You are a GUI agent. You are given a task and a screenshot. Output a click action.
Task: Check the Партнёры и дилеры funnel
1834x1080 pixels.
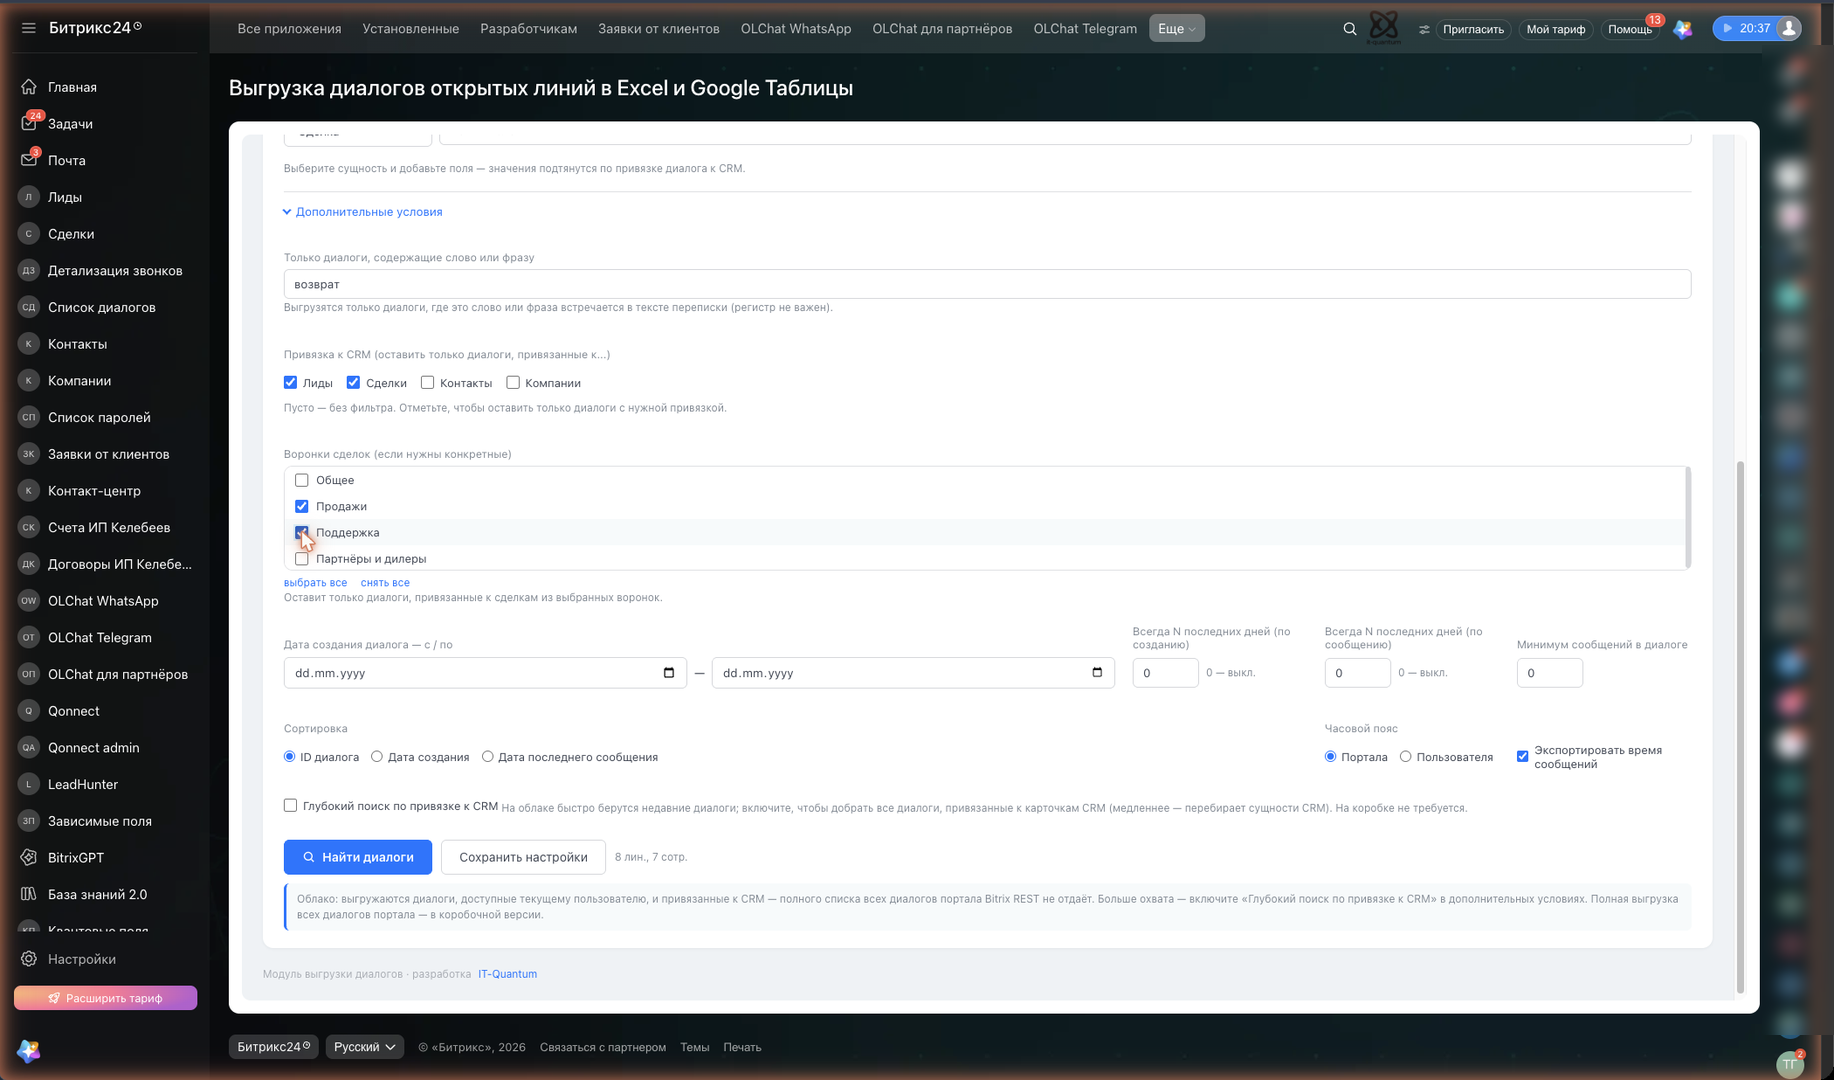click(302, 559)
